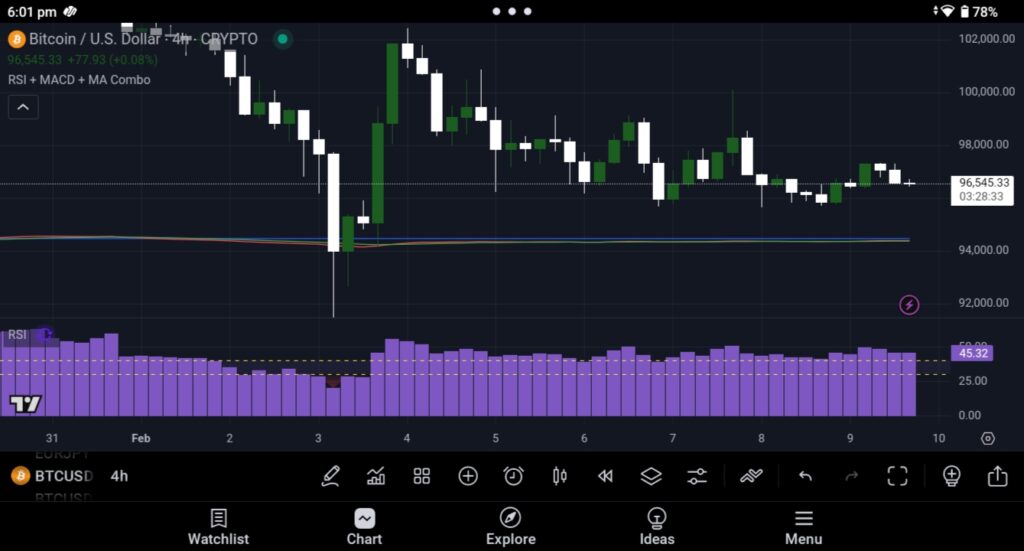This screenshot has width=1024, height=551.
Task: Tap the RSI value label 45.32
Action: point(973,353)
